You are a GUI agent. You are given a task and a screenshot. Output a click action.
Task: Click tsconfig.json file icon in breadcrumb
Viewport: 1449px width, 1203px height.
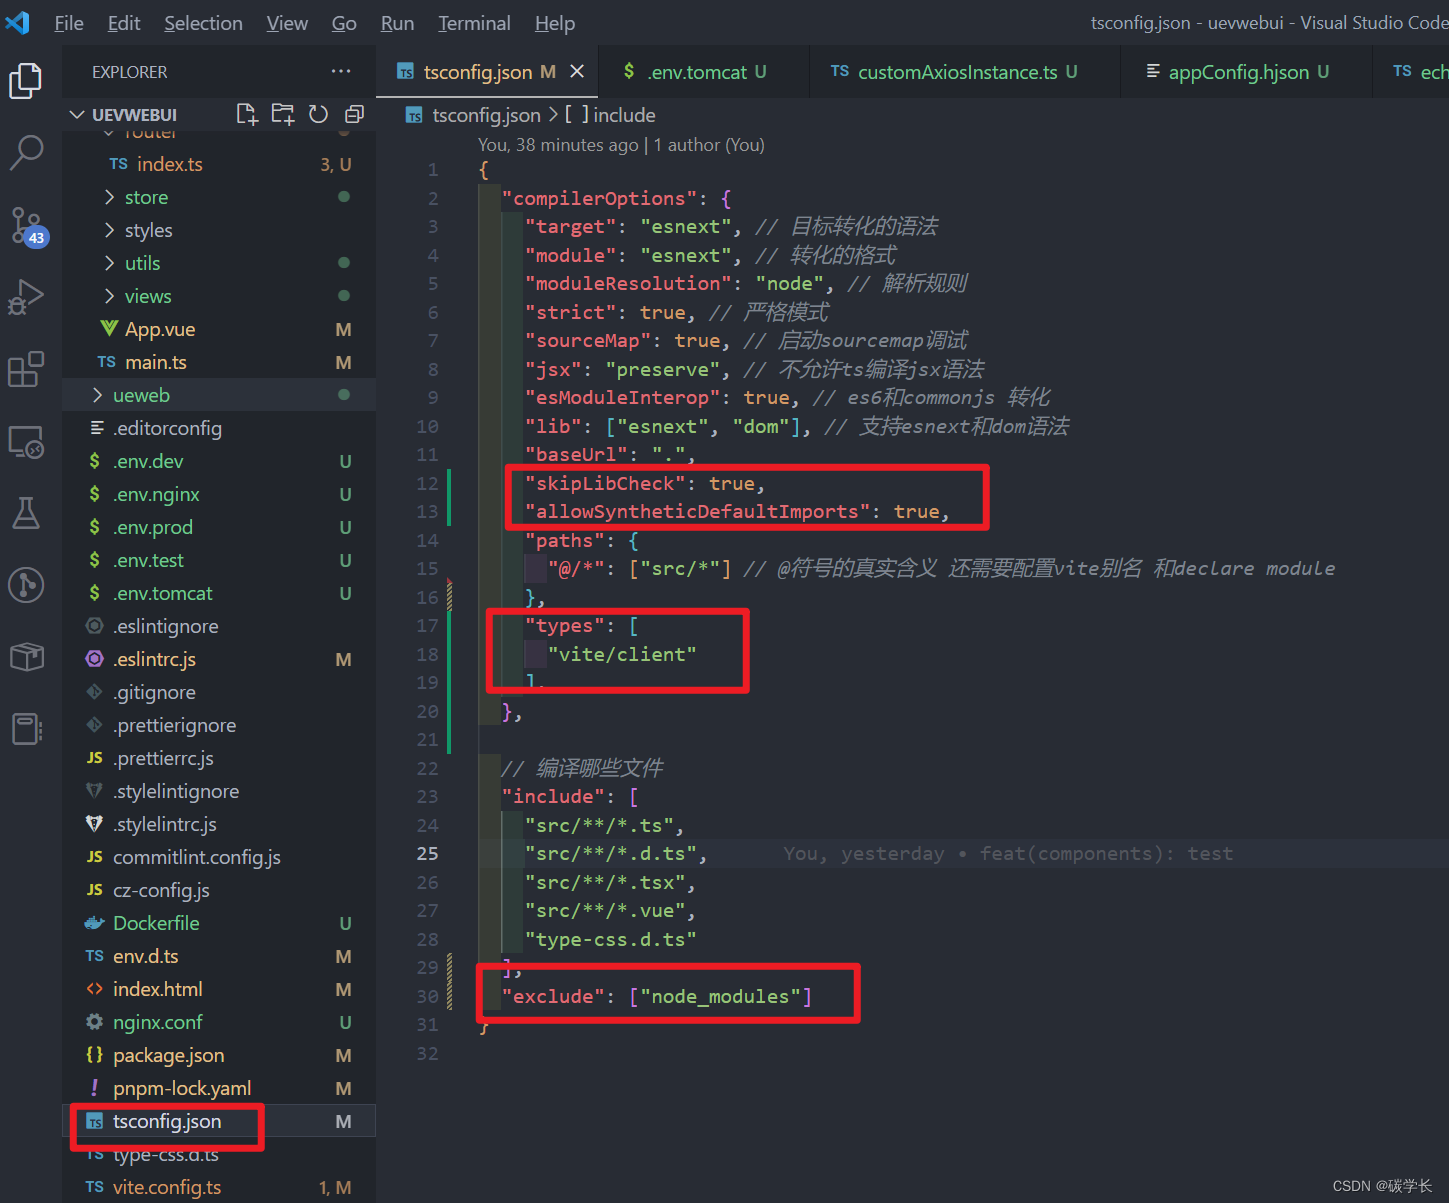(414, 116)
